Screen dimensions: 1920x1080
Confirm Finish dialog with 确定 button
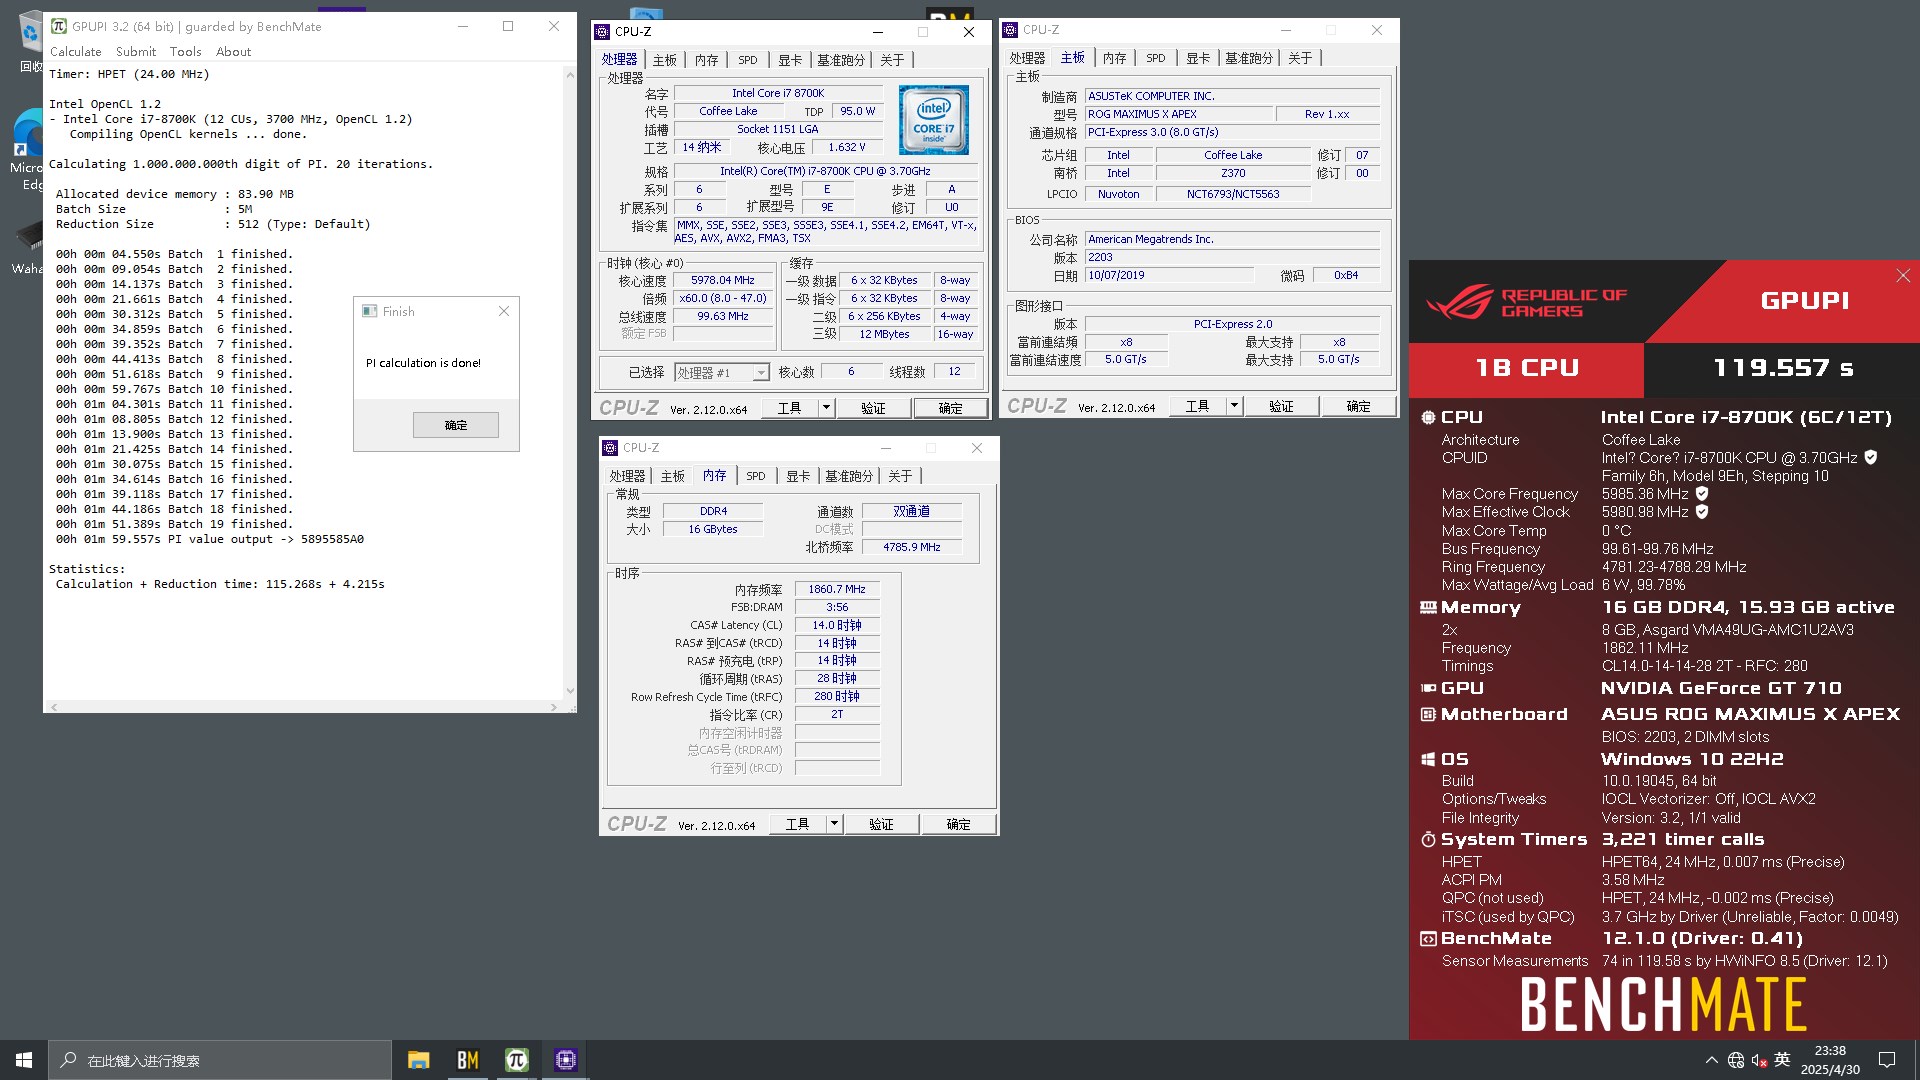(x=456, y=425)
